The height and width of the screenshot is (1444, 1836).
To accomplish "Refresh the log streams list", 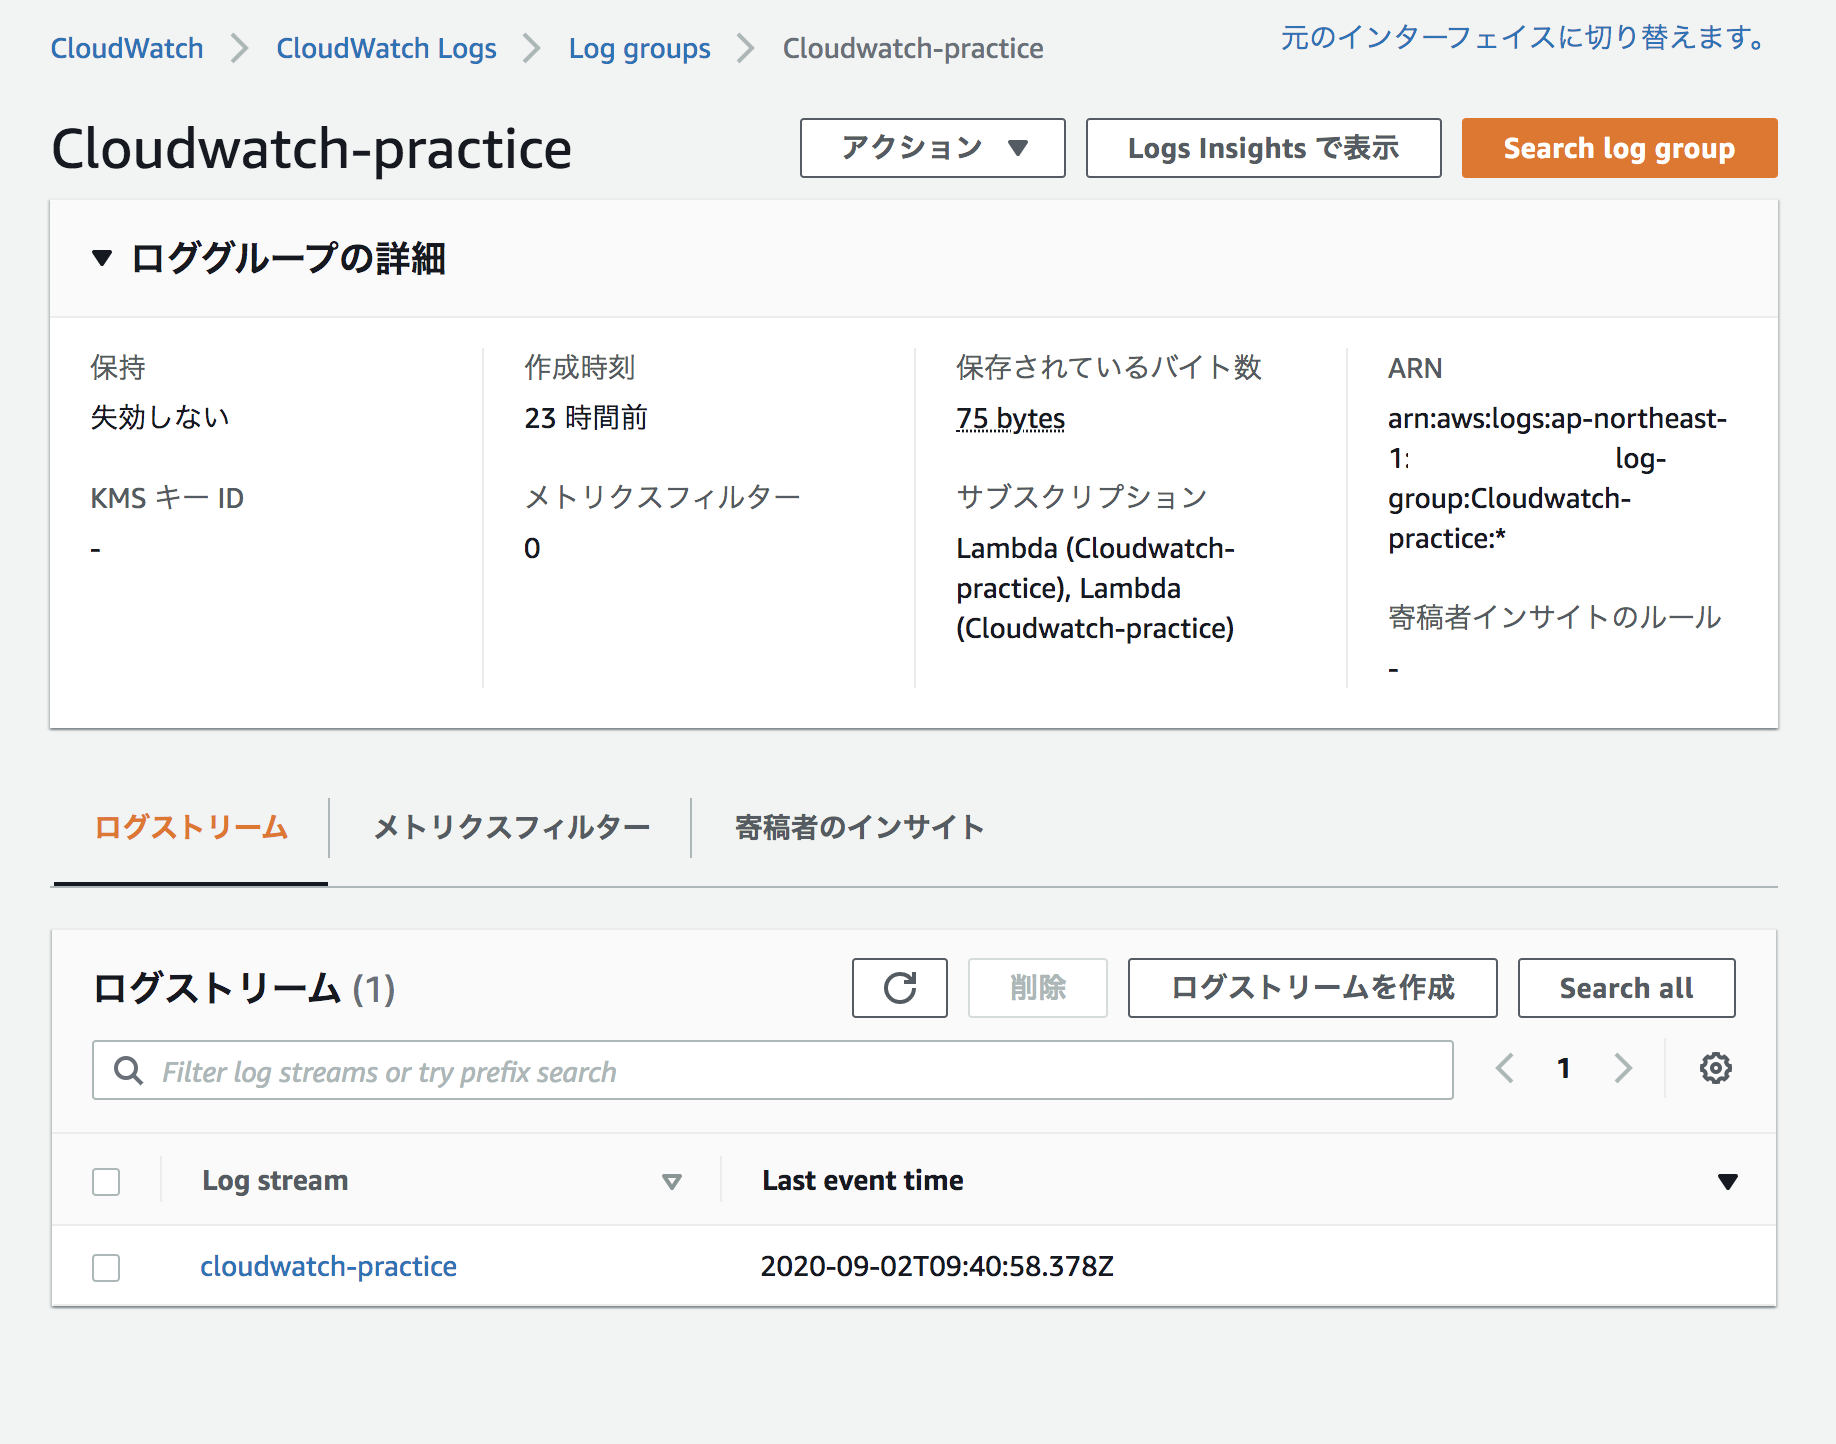I will tap(898, 988).
